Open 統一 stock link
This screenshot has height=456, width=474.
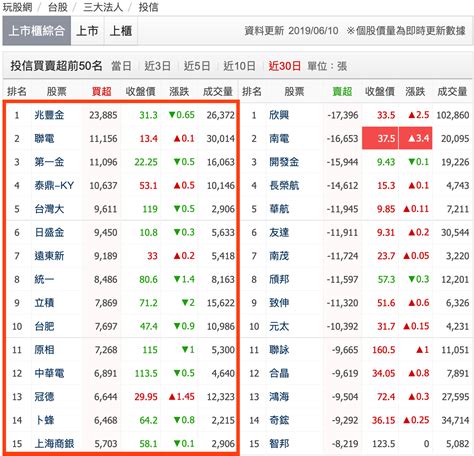(44, 279)
